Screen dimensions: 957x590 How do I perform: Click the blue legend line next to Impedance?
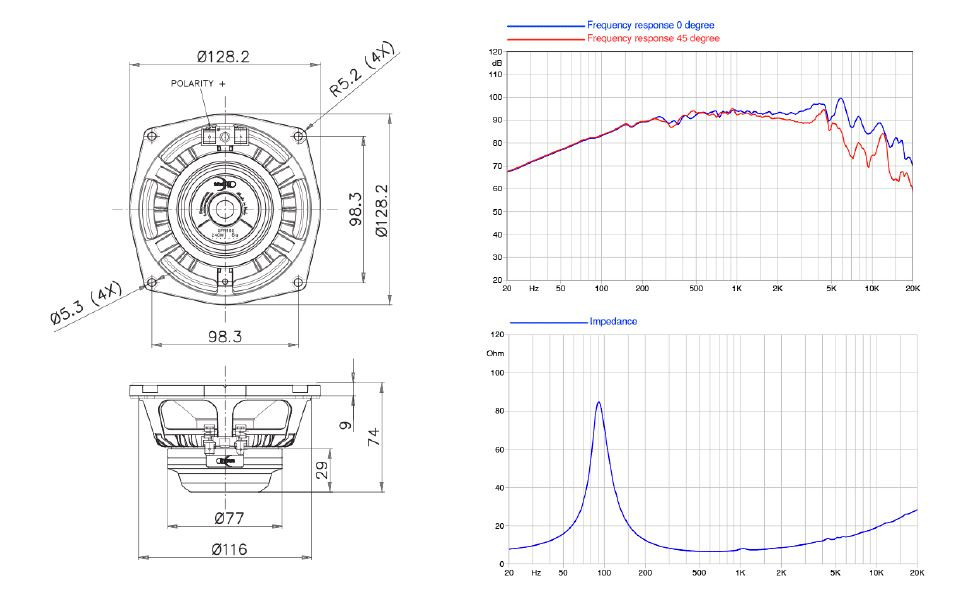click(x=548, y=322)
